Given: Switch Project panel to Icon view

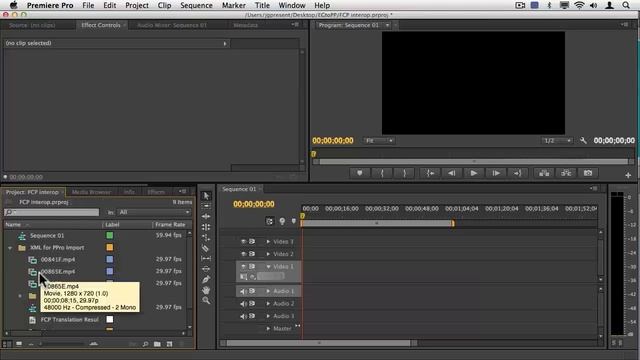Looking at the screenshot, I should pyautogui.click(x=19, y=344).
